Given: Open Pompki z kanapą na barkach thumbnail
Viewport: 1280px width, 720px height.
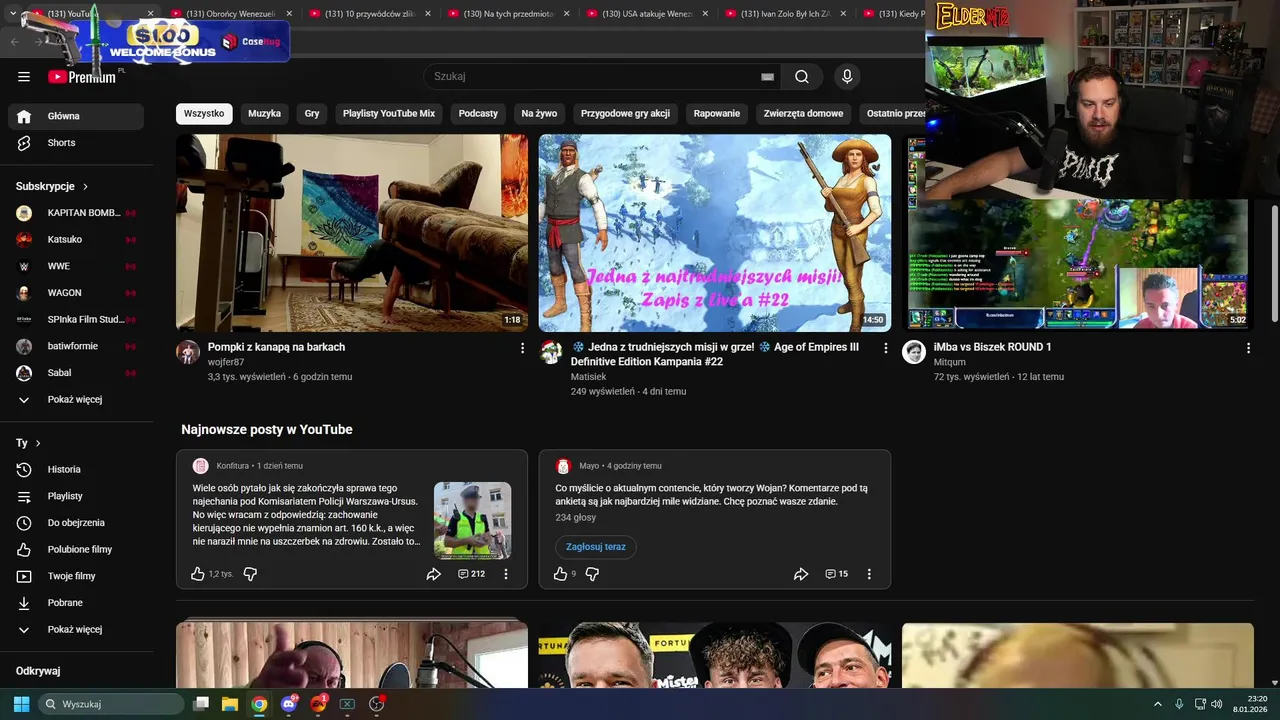Looking at the screenshot, I should pyautogui.click(x=352, y=233).
